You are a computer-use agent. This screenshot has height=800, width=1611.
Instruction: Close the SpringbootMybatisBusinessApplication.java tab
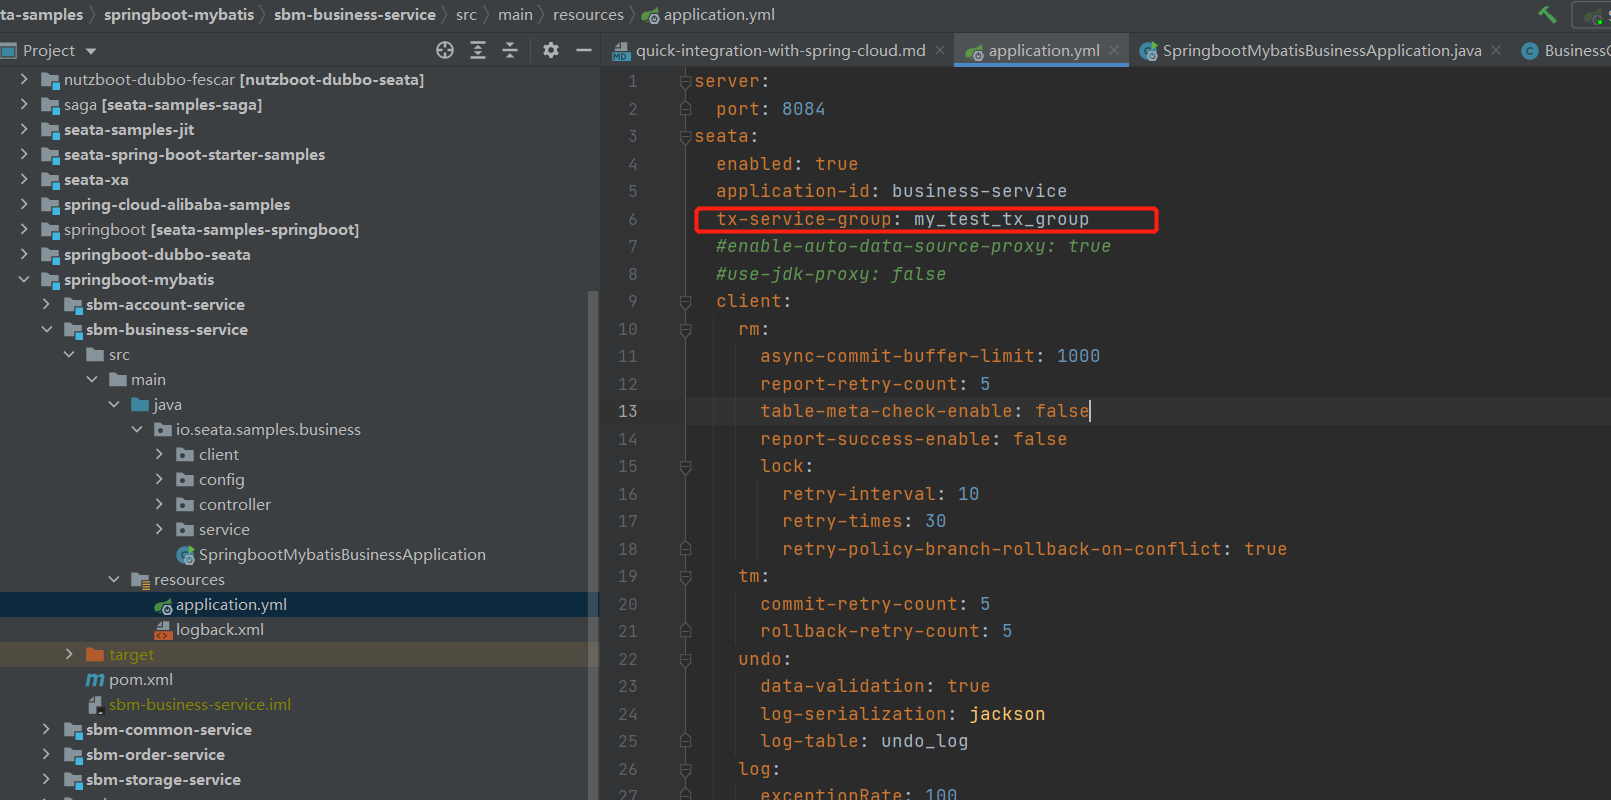1496,50
